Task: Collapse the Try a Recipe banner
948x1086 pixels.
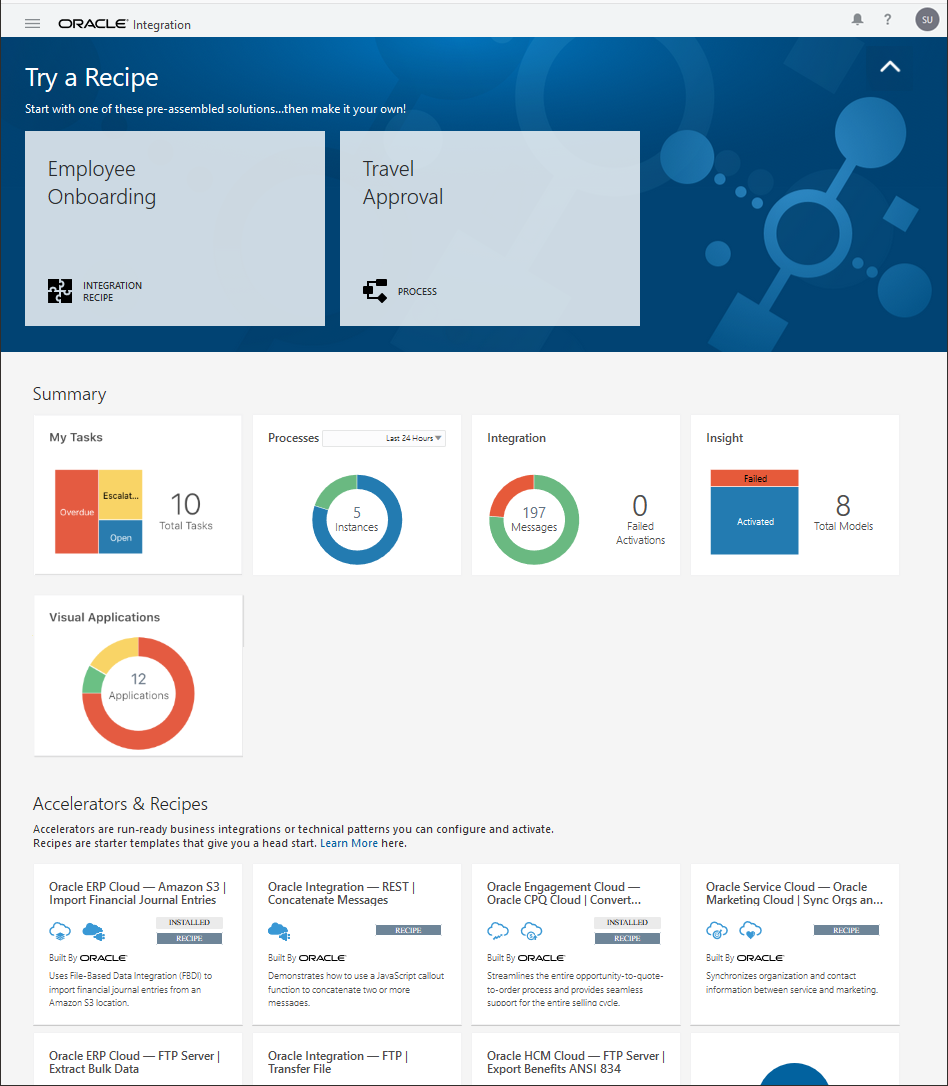Action: [890, 66]
